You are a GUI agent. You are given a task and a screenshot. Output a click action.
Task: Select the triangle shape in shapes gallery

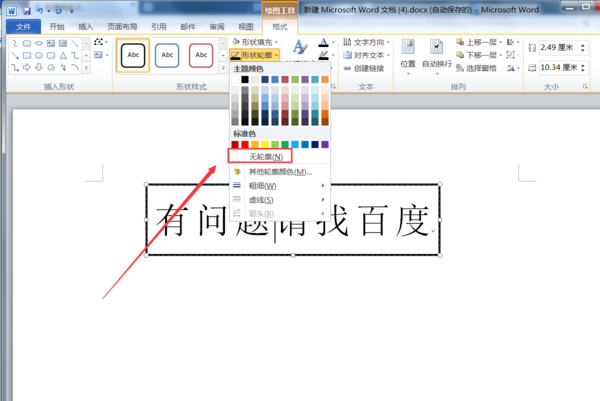[63, 55]
